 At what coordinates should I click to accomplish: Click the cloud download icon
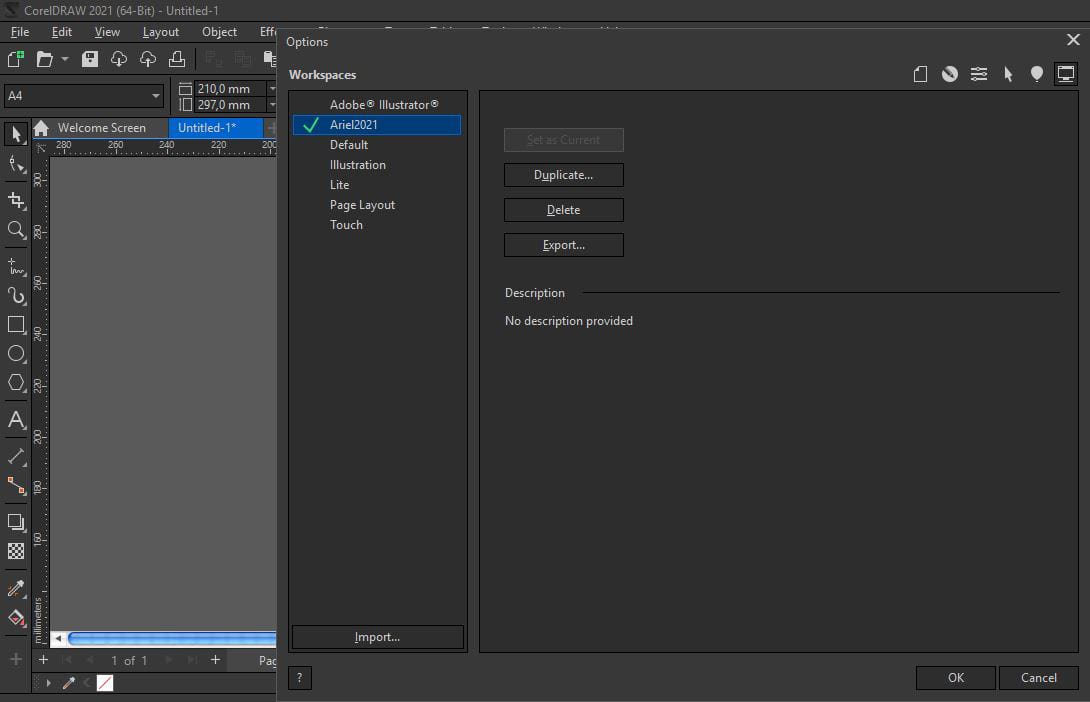119,59
